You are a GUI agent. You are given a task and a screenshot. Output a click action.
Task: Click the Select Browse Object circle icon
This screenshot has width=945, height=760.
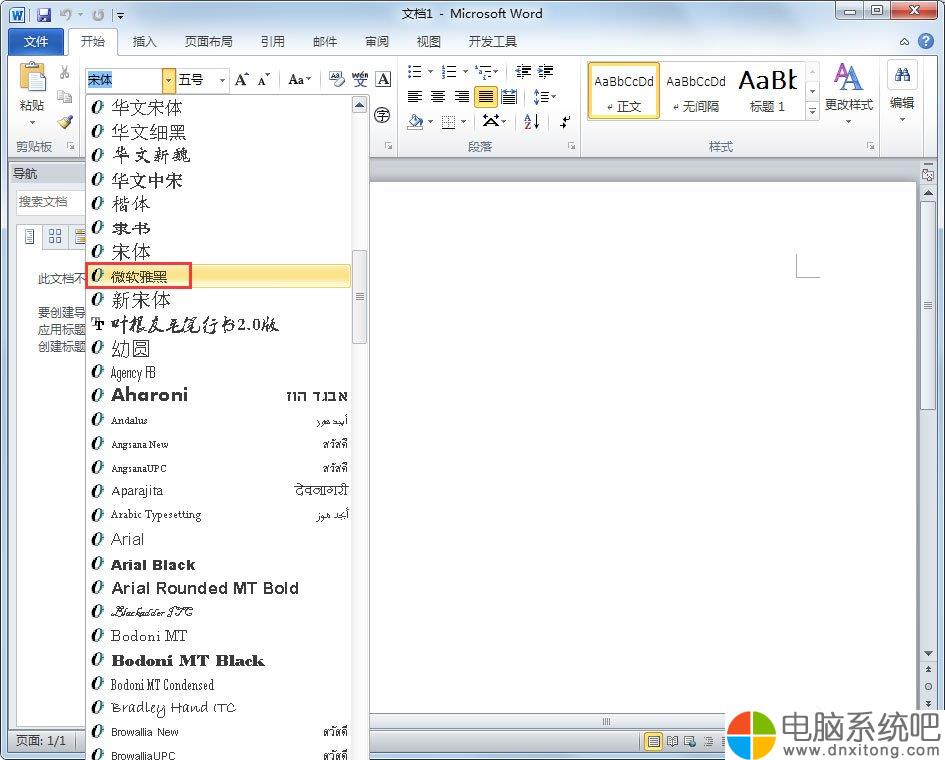[x=928, y=686]
